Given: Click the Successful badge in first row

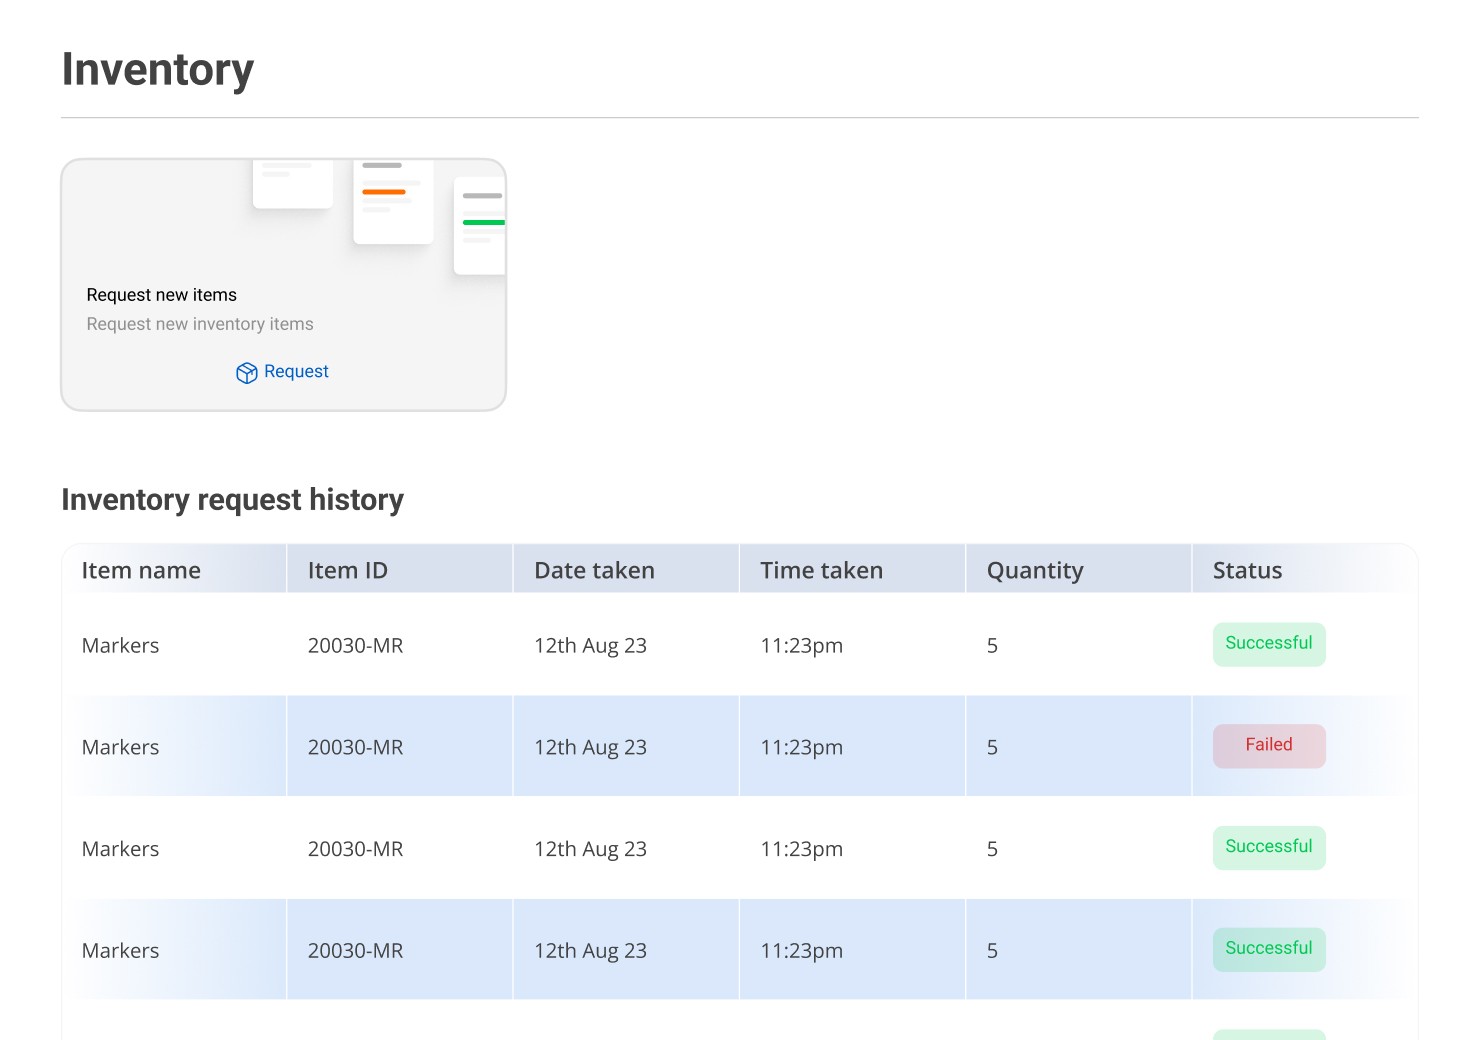Looking at the screenshot, I should [1269, 644].
